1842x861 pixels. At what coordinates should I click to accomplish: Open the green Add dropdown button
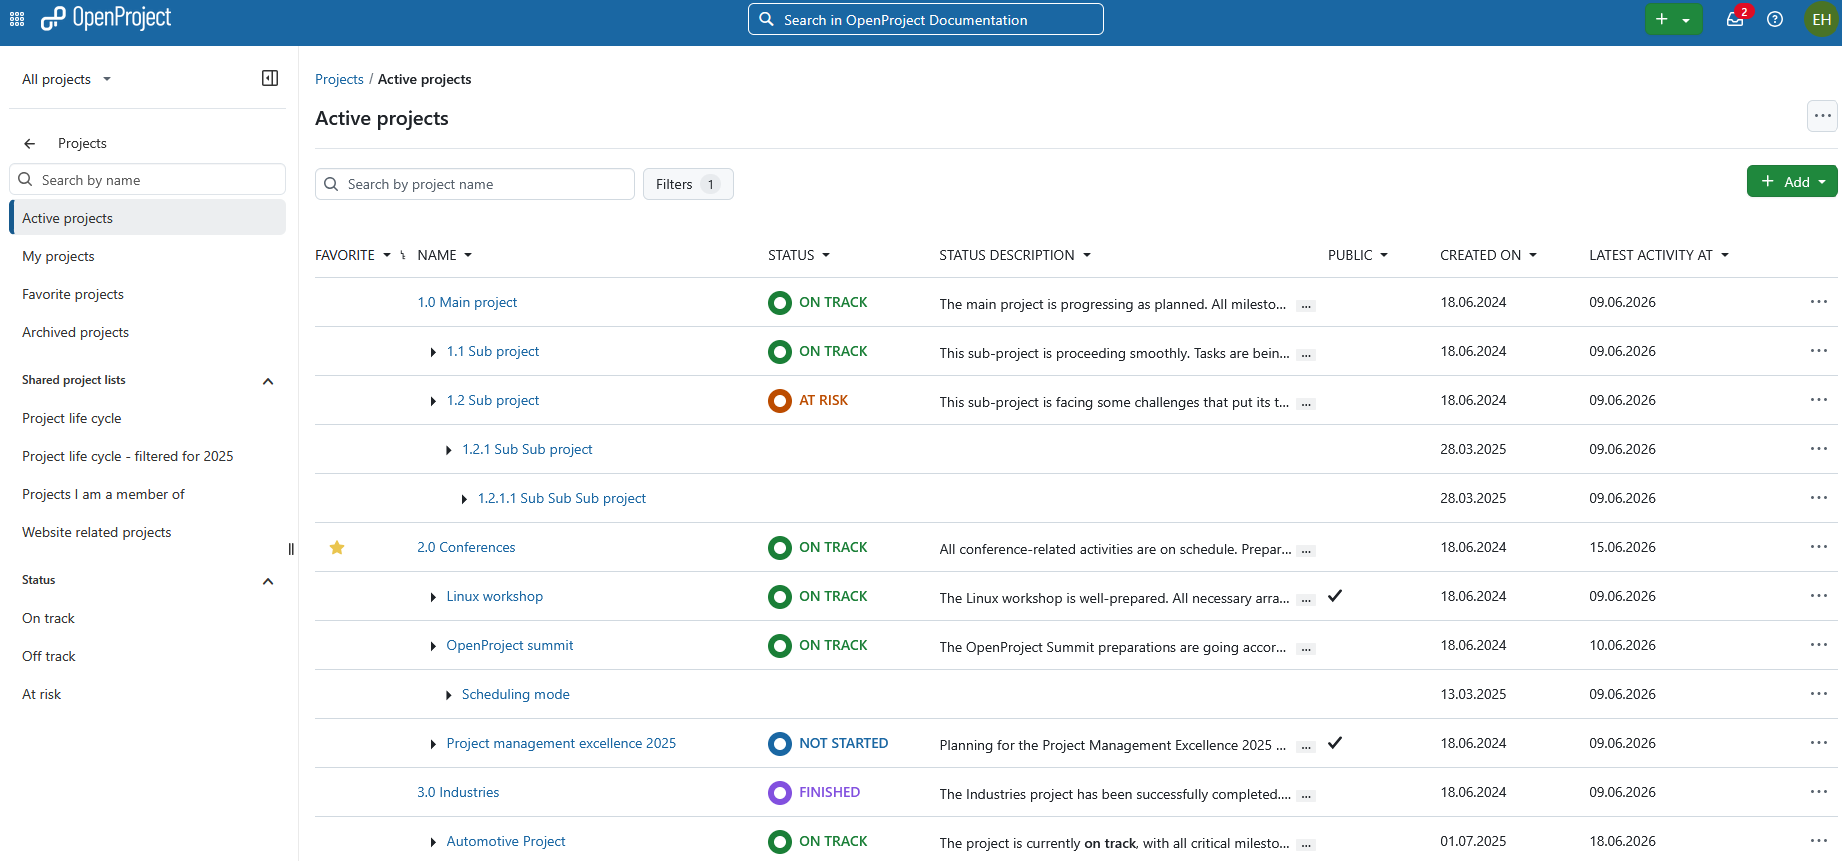pos(1792,181)
